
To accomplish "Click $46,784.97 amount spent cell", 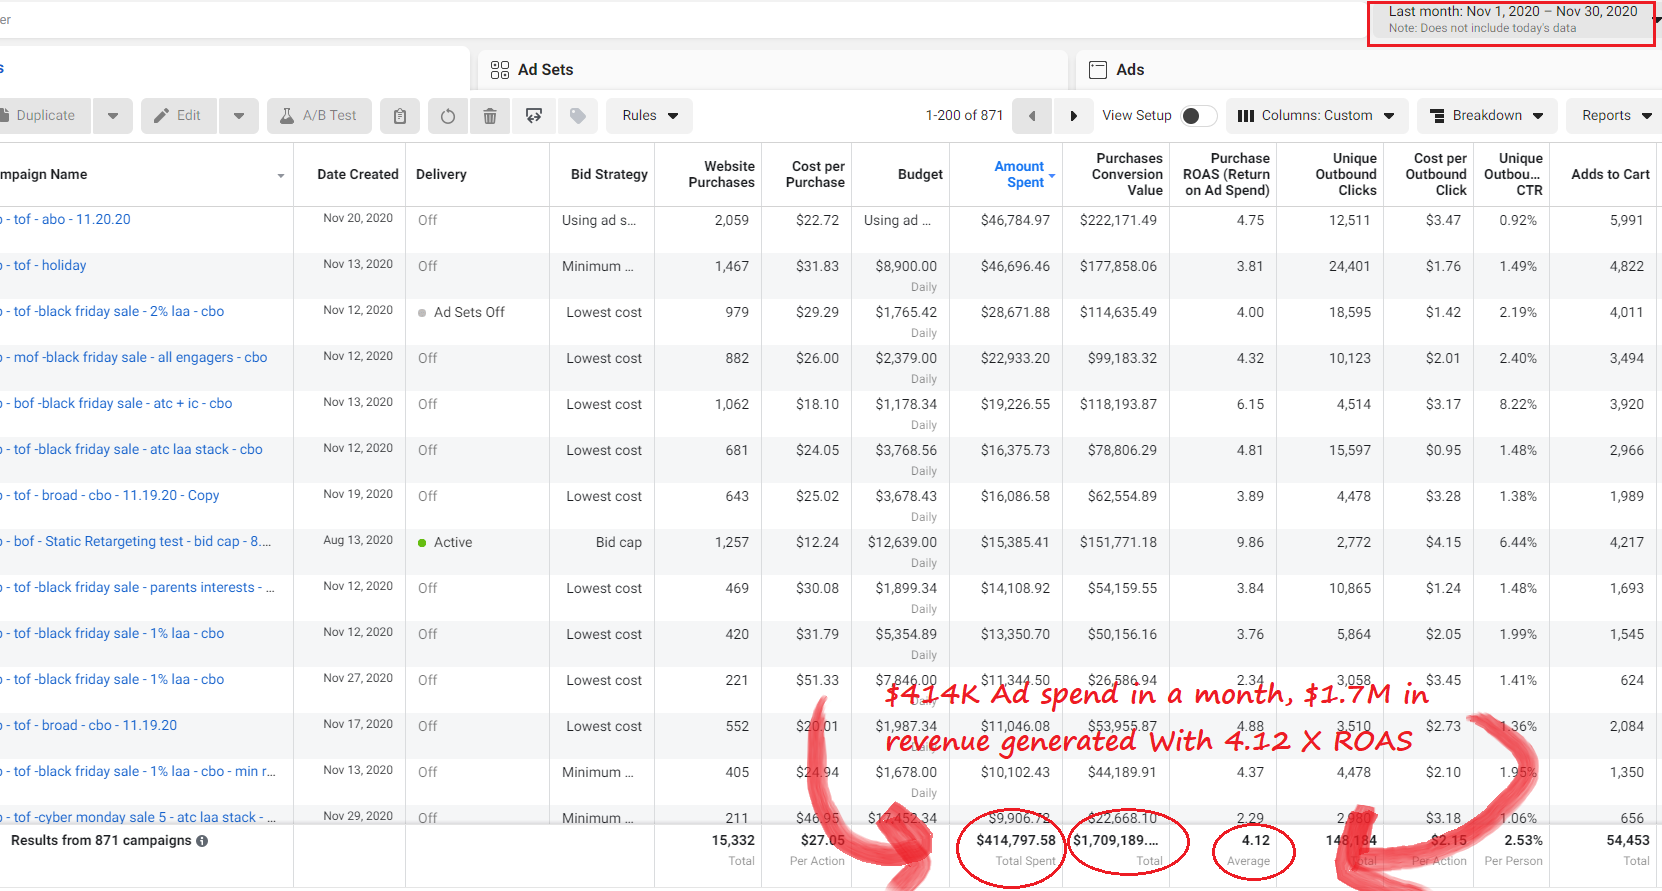I will 1015,220.
